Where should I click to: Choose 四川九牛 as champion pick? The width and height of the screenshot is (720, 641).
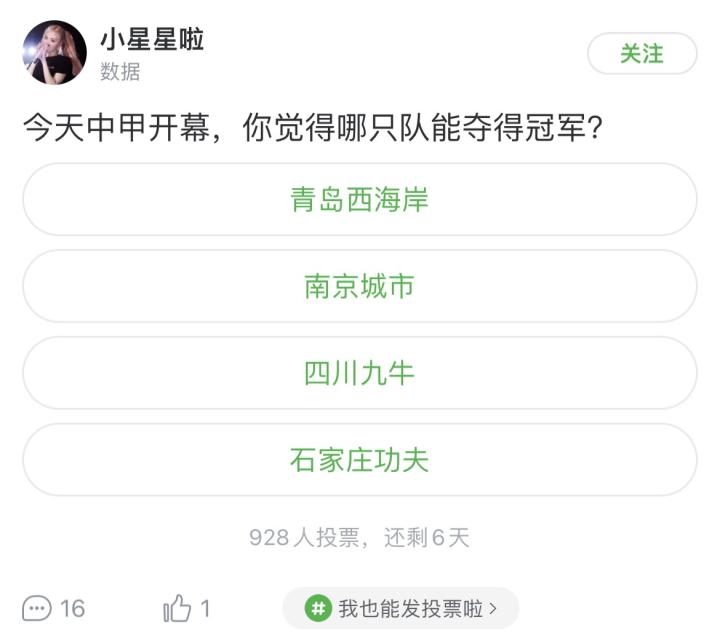coord(360,373)
